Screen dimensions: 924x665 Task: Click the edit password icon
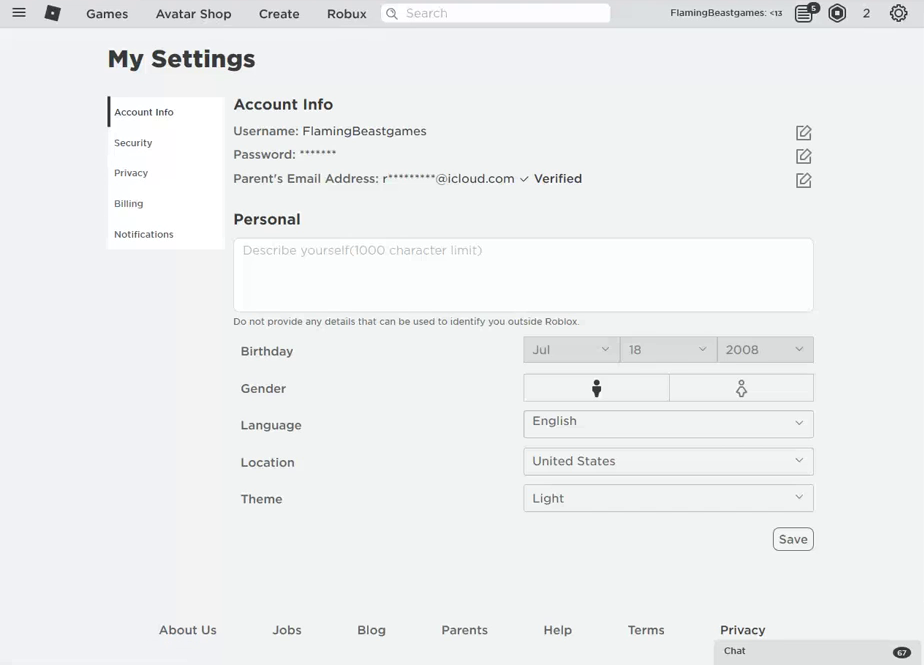(x=803, y=156)
